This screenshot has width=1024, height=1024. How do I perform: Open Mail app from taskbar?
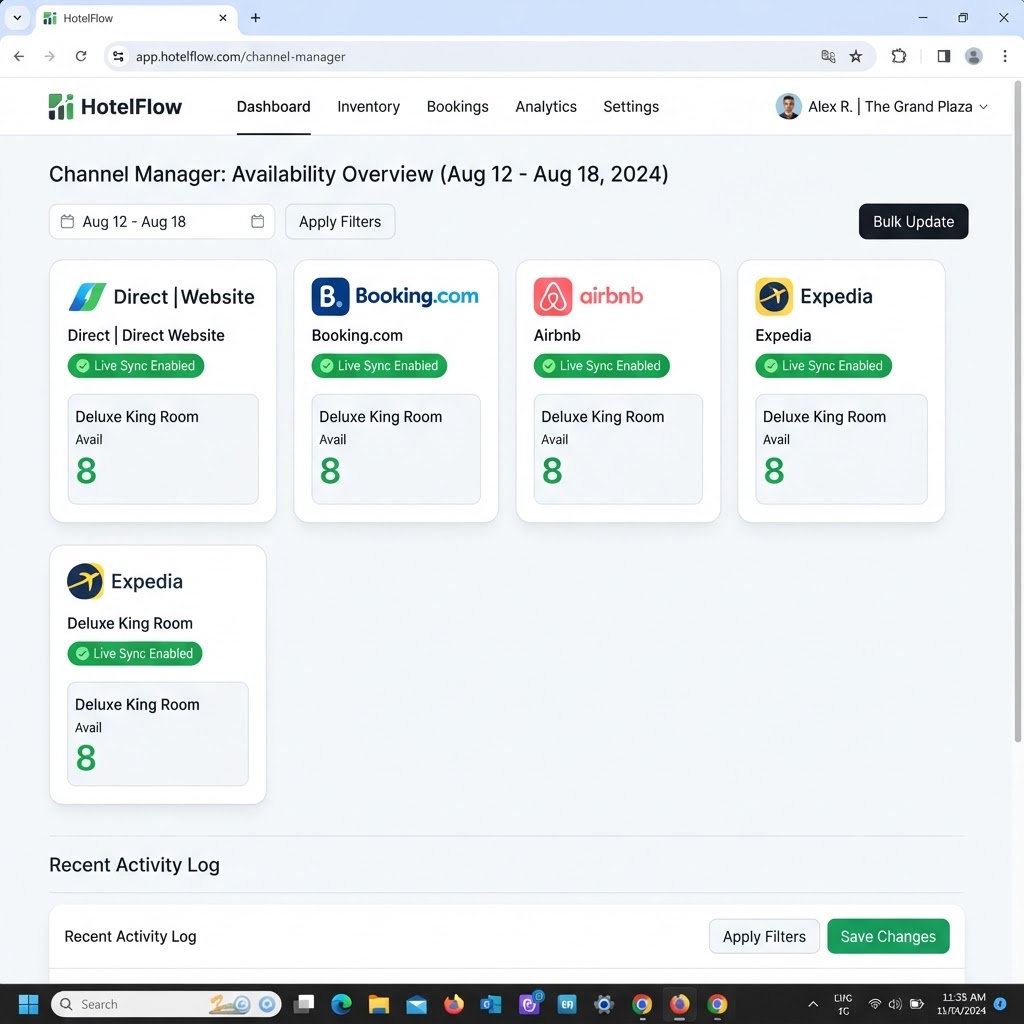tap(416, 1004)
